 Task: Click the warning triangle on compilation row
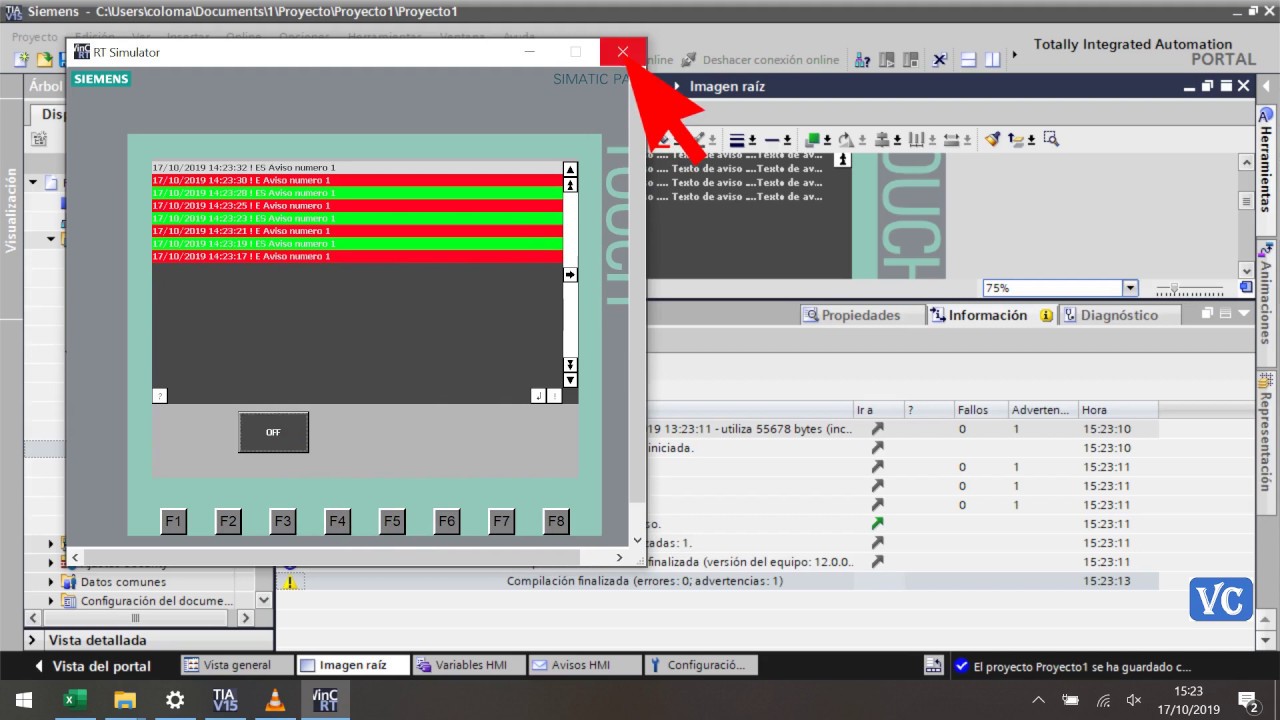click(290, 581)
